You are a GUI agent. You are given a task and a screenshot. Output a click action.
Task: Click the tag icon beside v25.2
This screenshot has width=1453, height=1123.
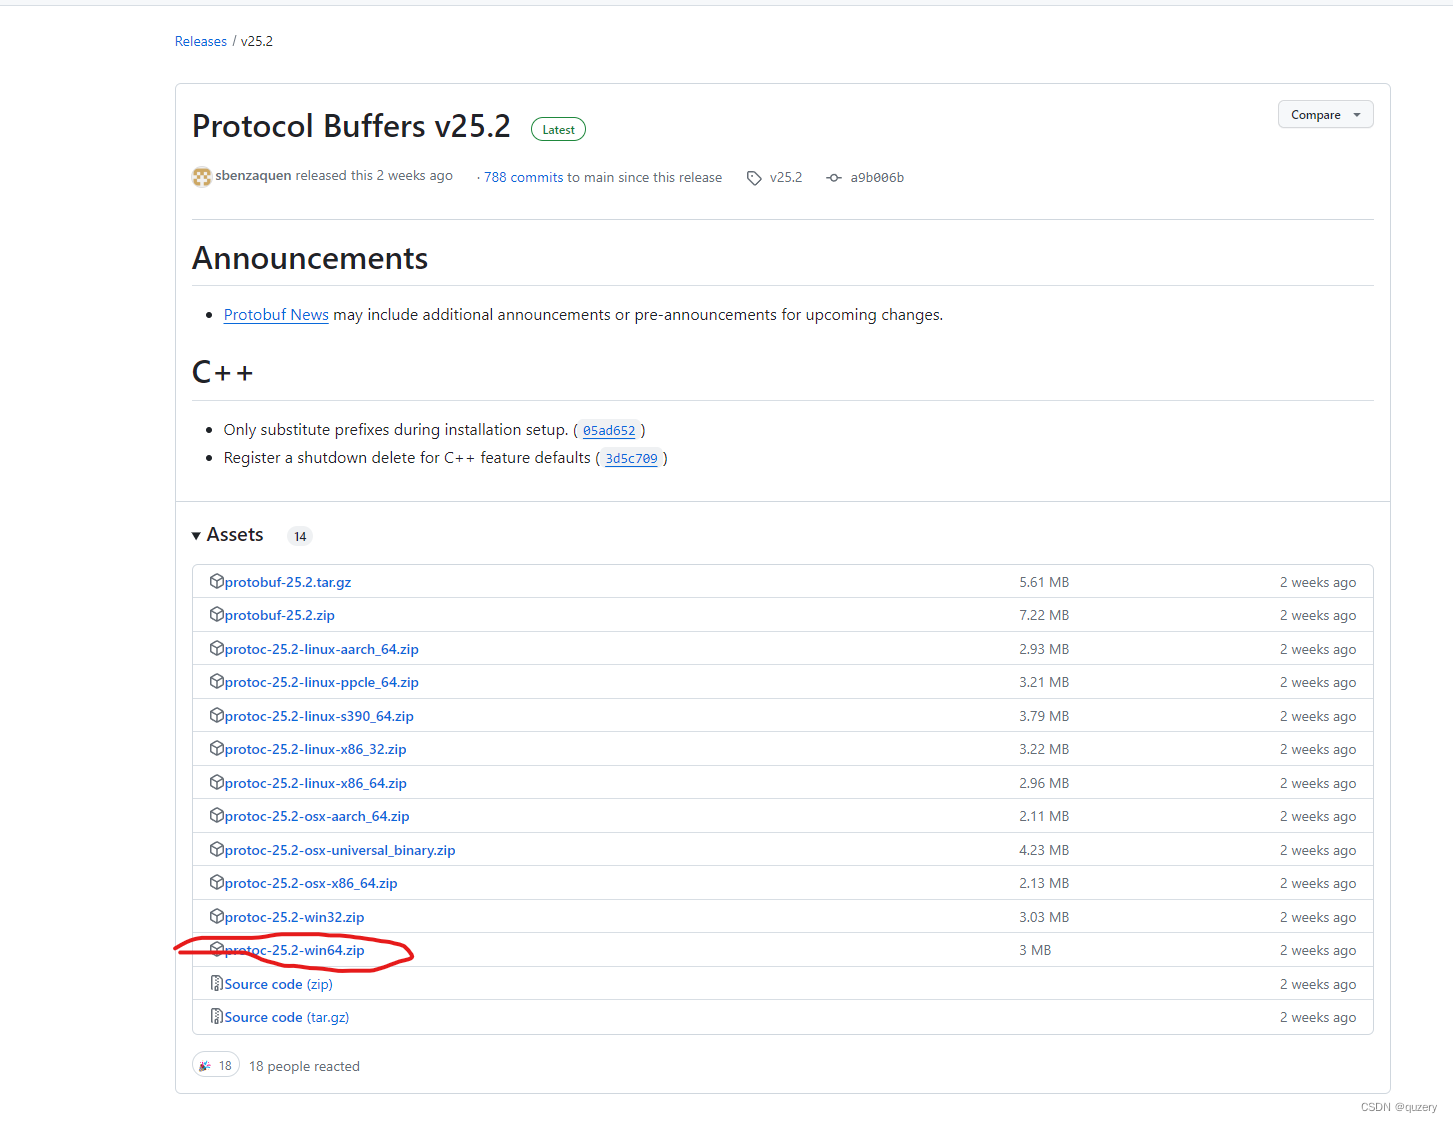755,177
